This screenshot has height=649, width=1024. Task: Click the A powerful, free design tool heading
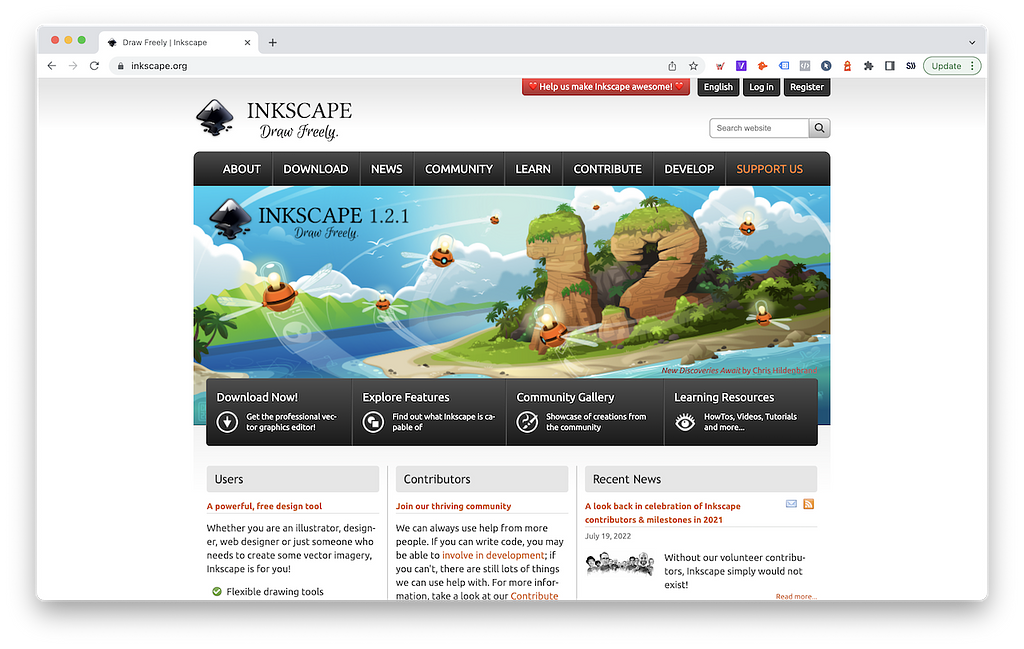point(264,506)
